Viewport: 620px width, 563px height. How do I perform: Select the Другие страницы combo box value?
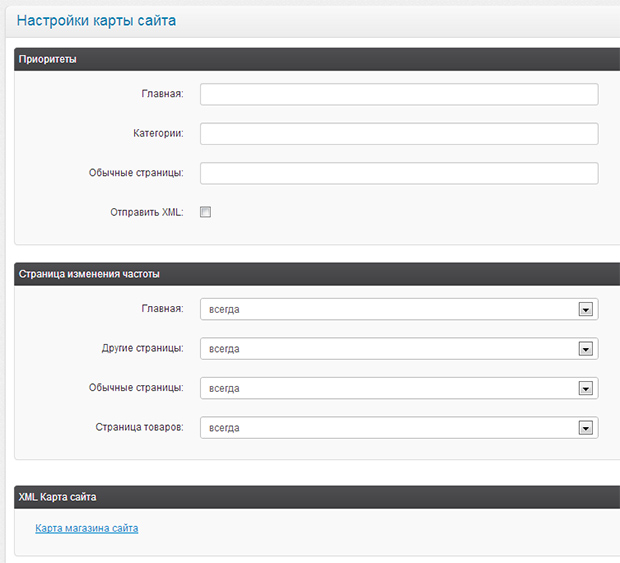[399, 349]
